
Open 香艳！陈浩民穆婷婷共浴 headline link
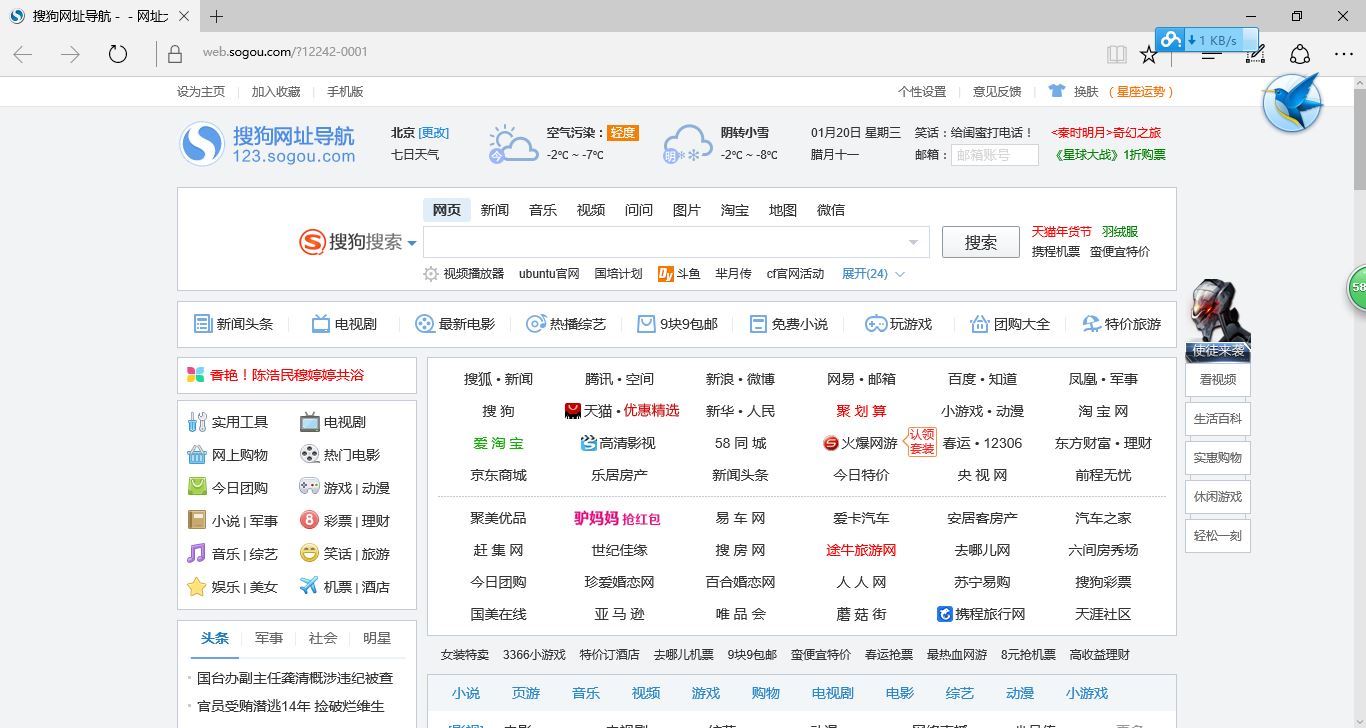click(287, 375)
